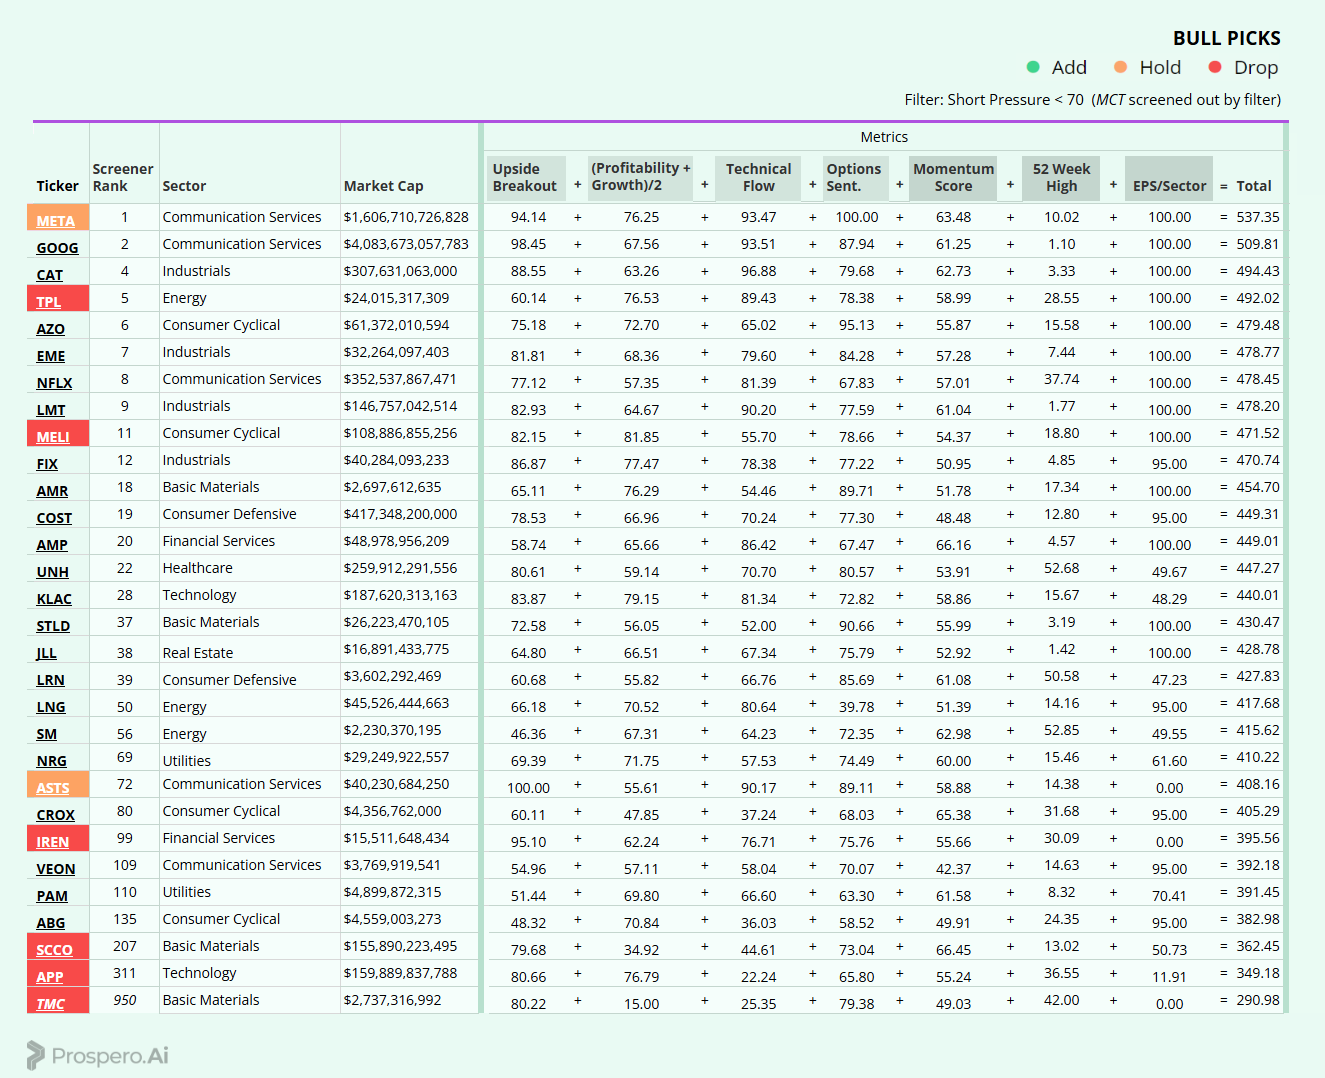
Task: Click the Screener Rank column header
Action: [123, 178]
